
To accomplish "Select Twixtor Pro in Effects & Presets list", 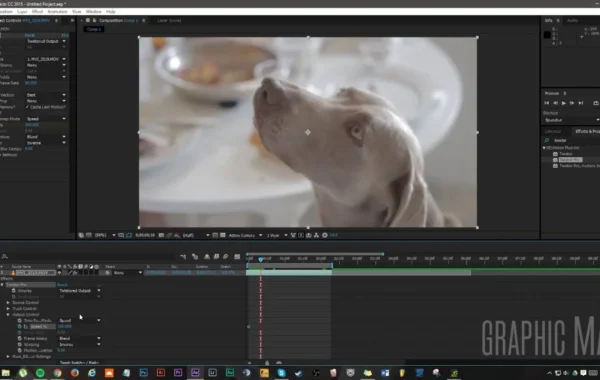I will coord(570,160).
